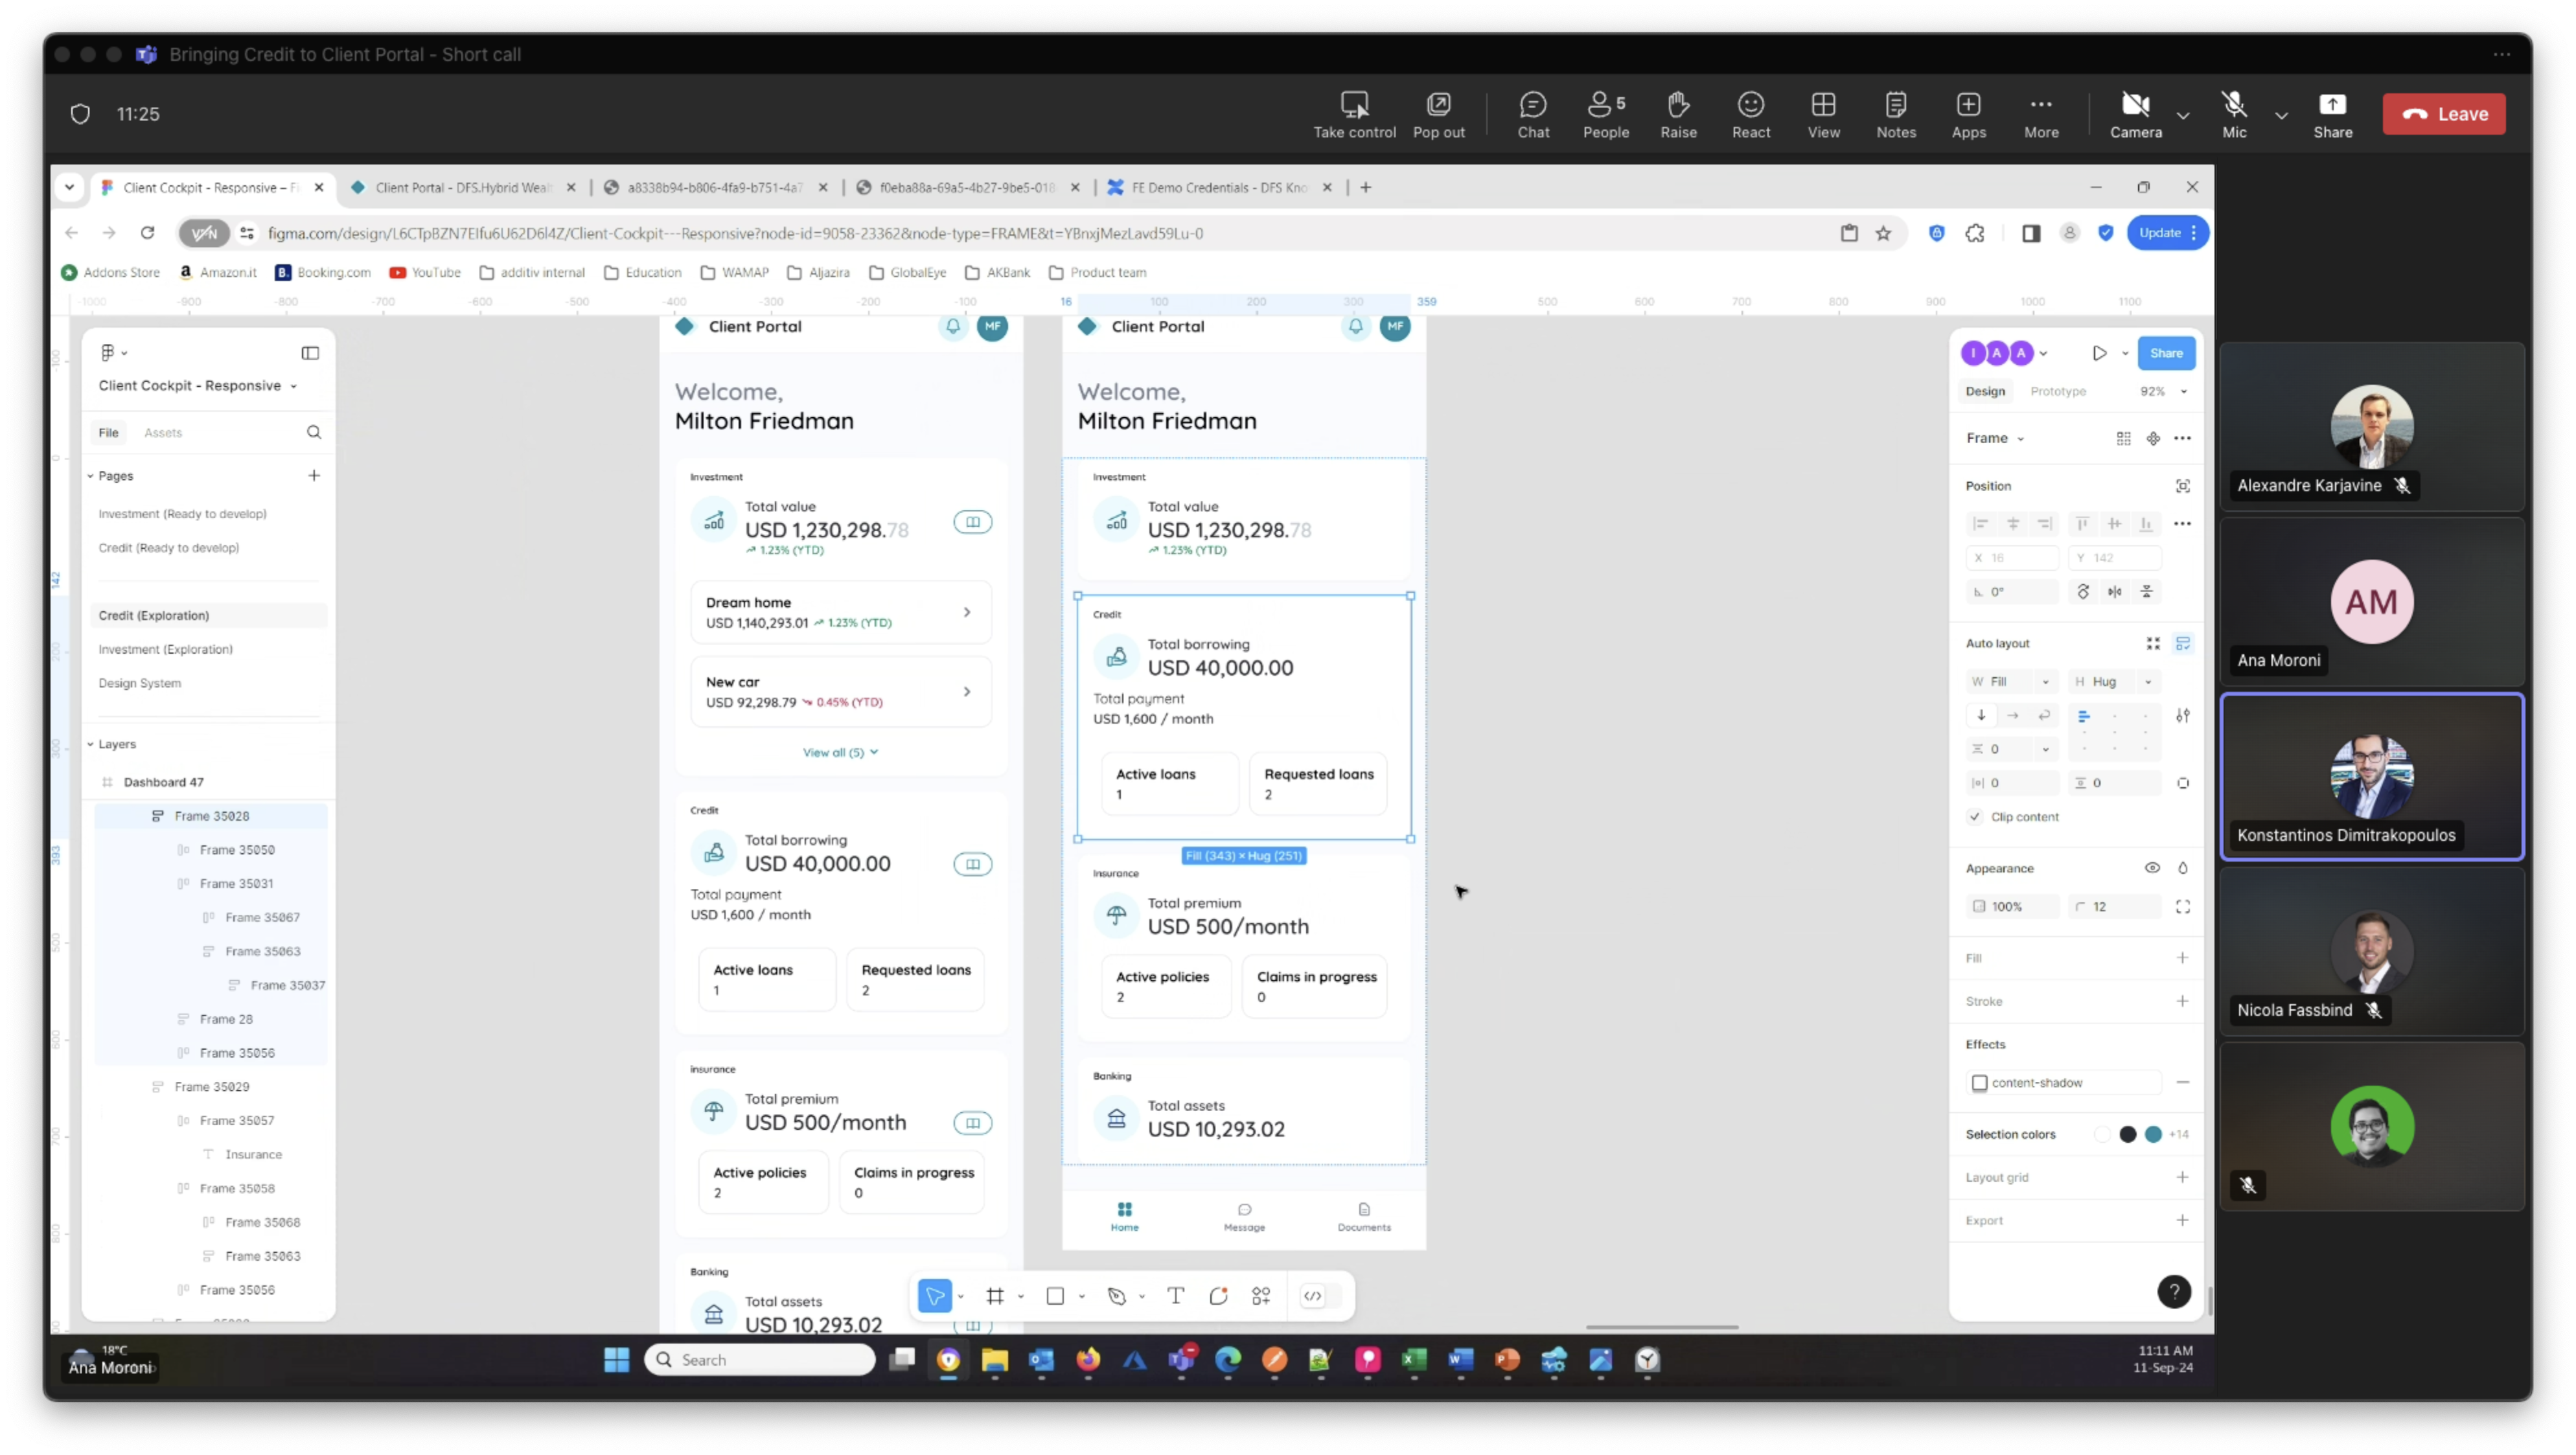Click the Figma Share button
The image size is (2576, 1455).
point(2166,353)
